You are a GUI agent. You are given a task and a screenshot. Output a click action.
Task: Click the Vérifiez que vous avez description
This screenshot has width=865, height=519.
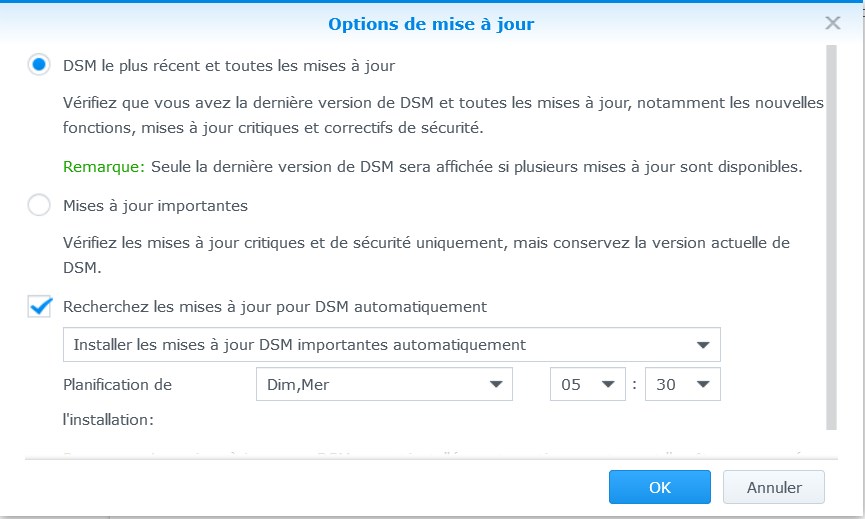tap(443, 115)
